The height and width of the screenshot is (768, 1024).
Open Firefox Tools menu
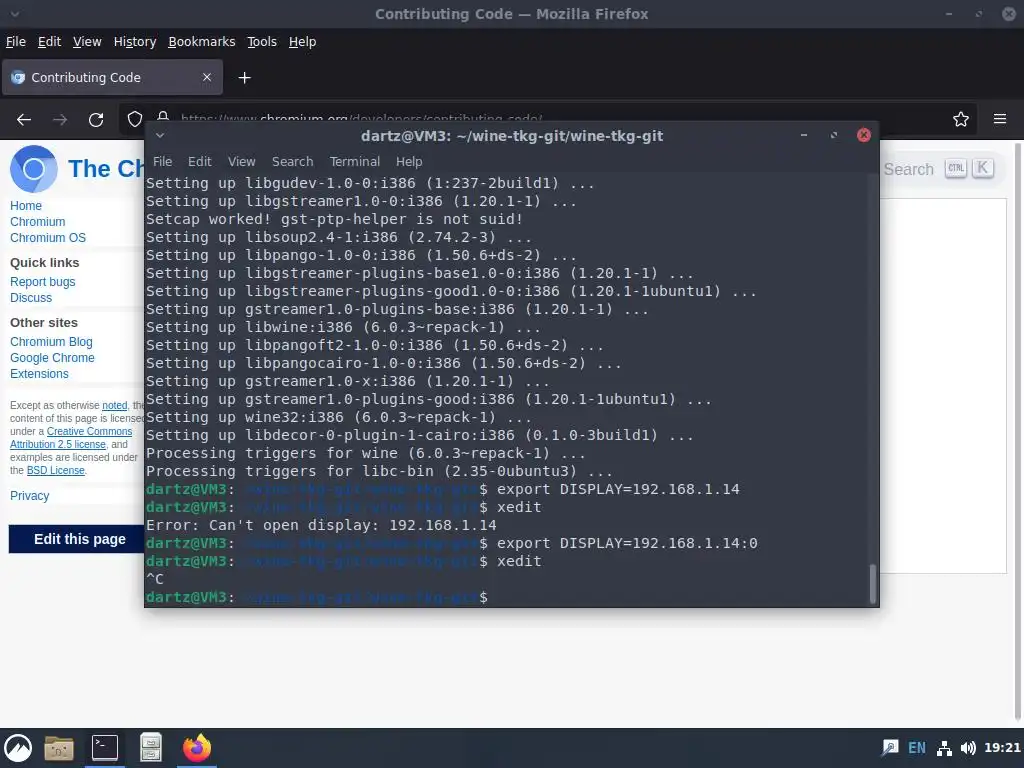click(262, 42)
